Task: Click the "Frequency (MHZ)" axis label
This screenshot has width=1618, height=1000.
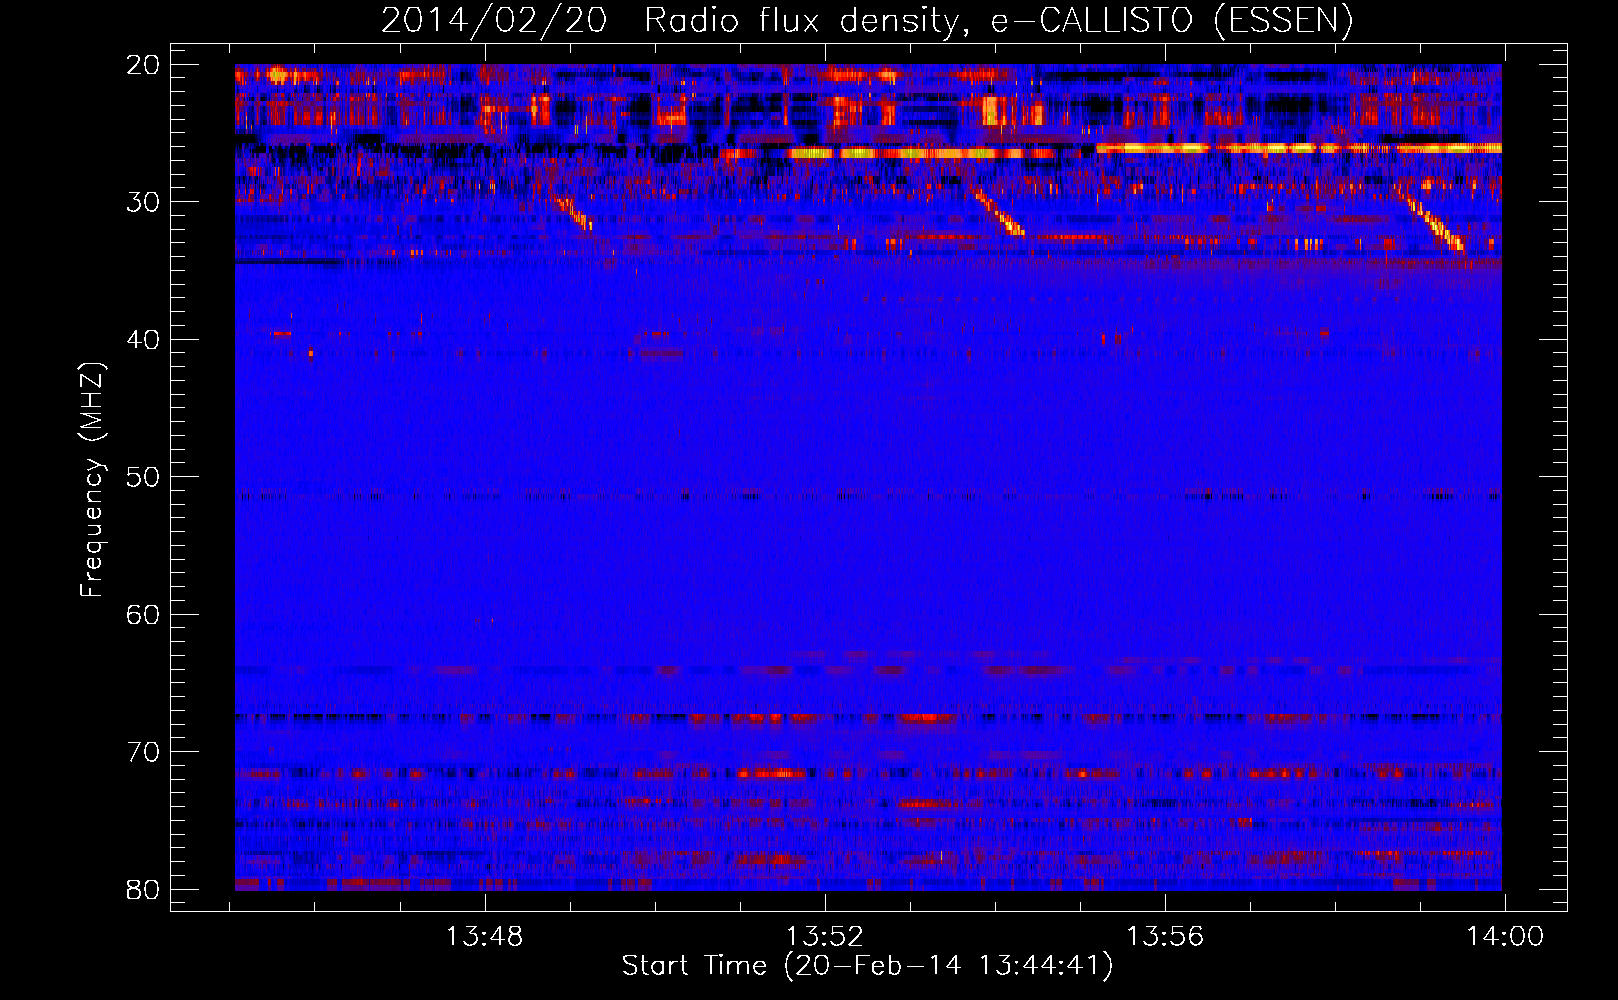Action: pos(92,480)
